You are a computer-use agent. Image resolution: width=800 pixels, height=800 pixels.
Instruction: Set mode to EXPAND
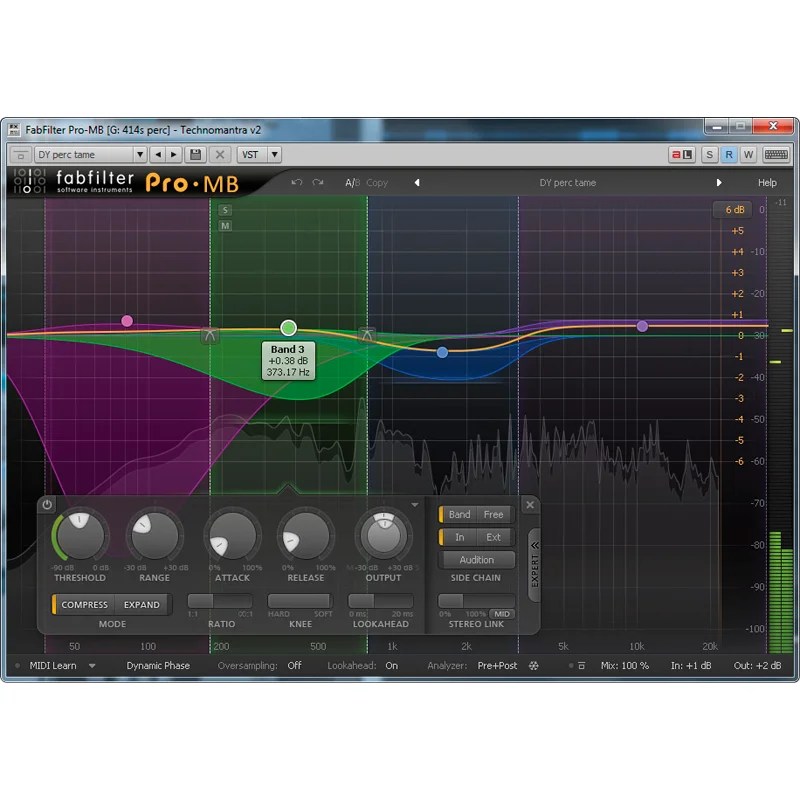[x=142, y=605]
